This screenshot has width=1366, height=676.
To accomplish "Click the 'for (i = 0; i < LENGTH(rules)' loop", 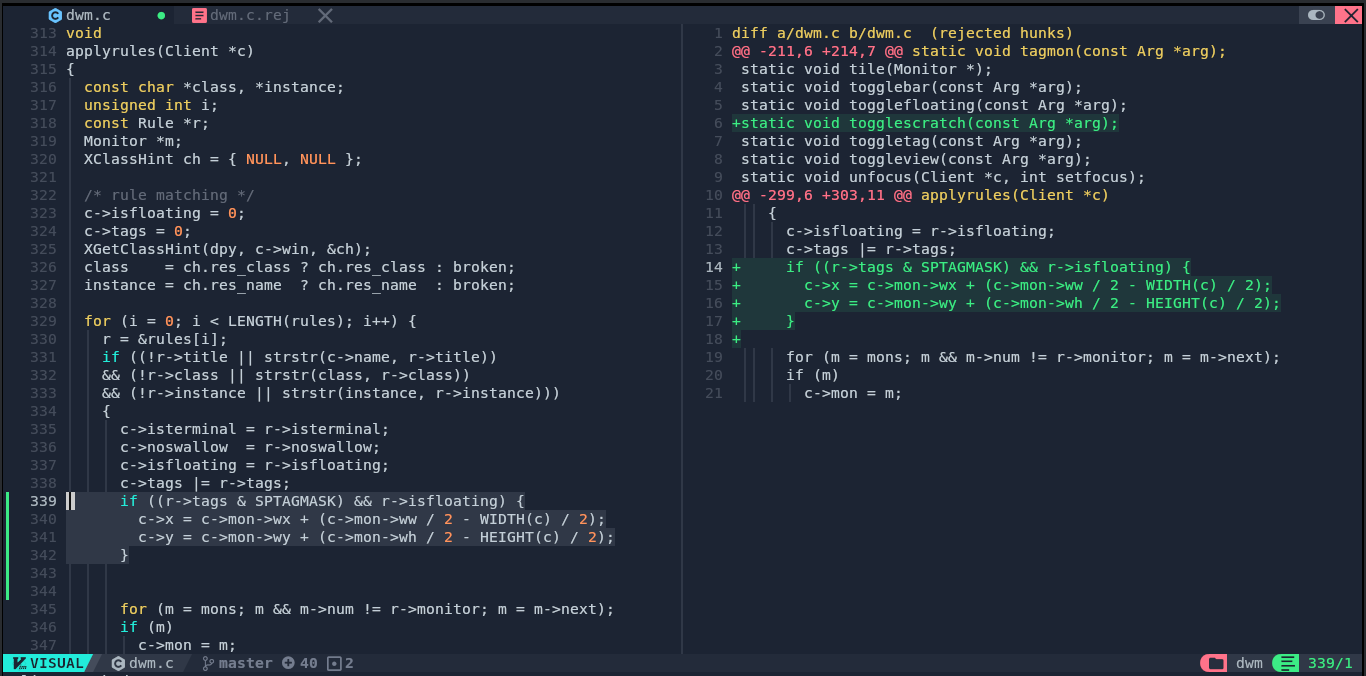I will pos(250,321).
